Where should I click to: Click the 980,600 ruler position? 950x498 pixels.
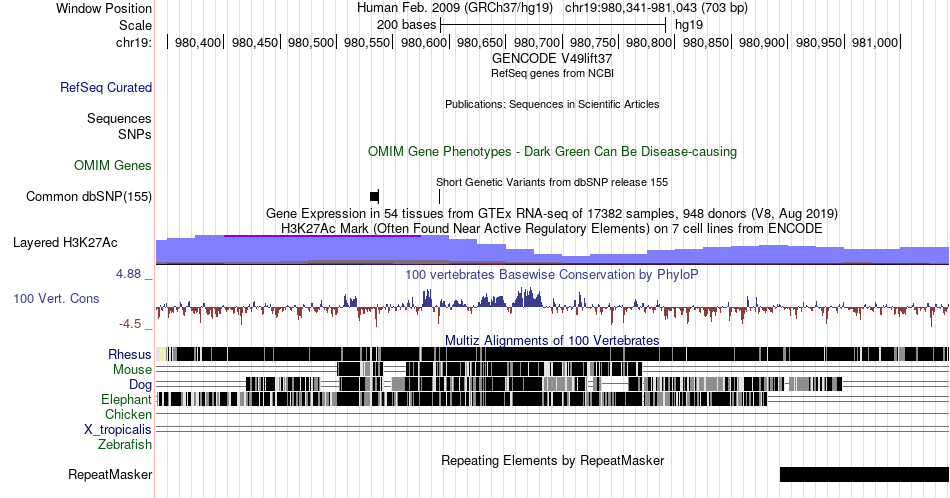[x=424, y=42]
